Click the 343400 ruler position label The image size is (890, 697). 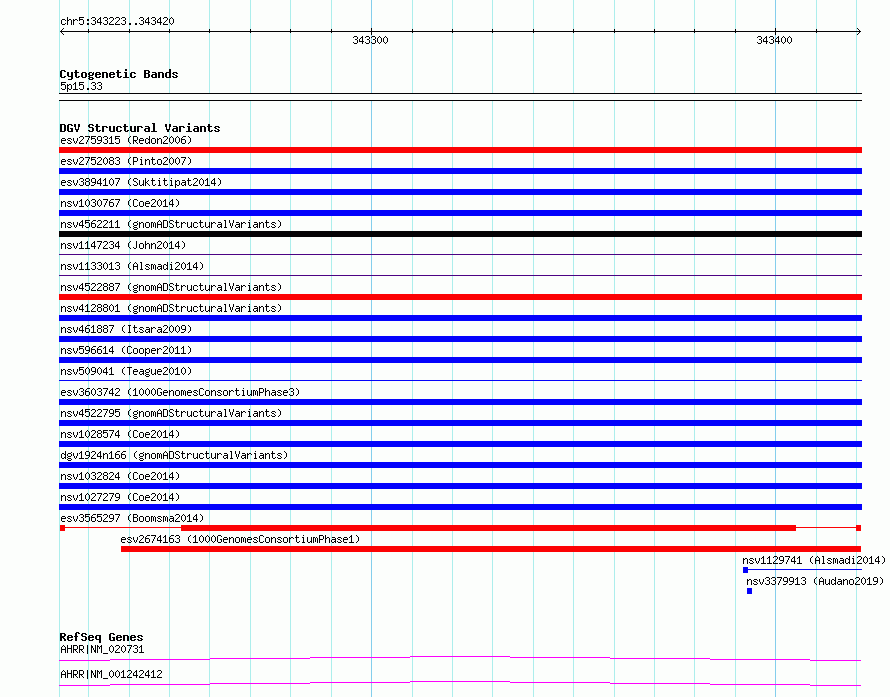pyautogui.click(x=774, y=40)
